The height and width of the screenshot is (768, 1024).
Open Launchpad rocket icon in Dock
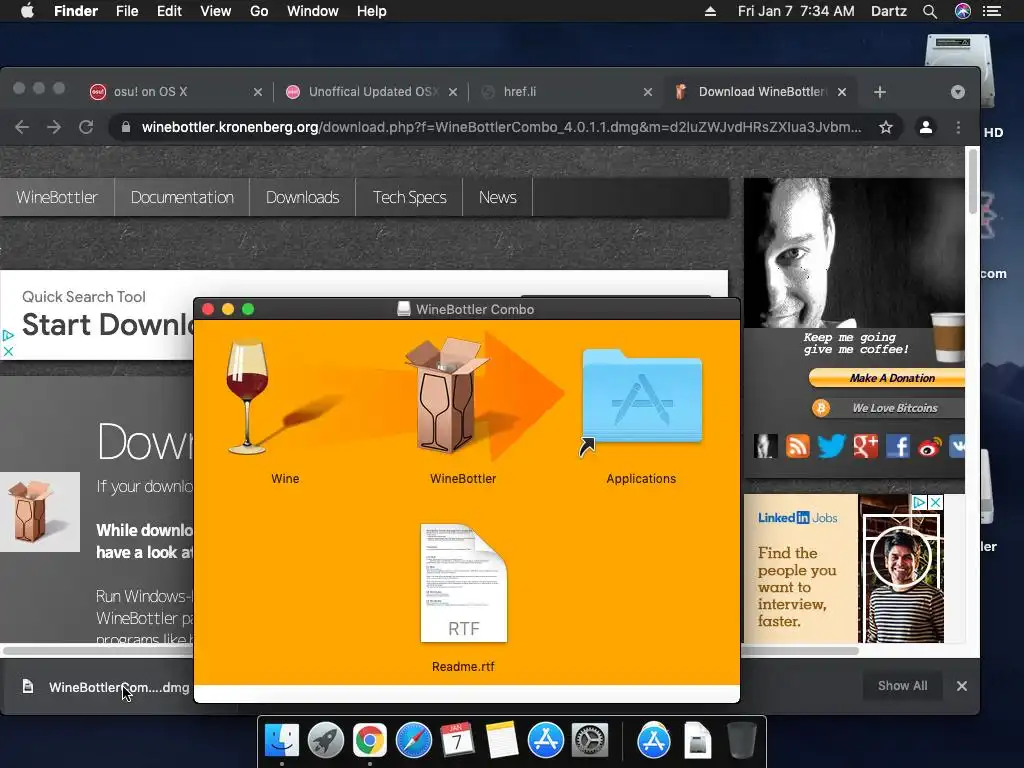[x=325, y=741]
